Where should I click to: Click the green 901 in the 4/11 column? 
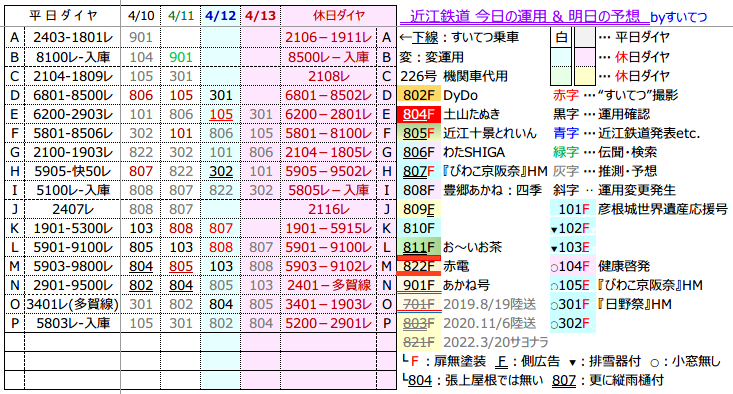click(181, 57)
